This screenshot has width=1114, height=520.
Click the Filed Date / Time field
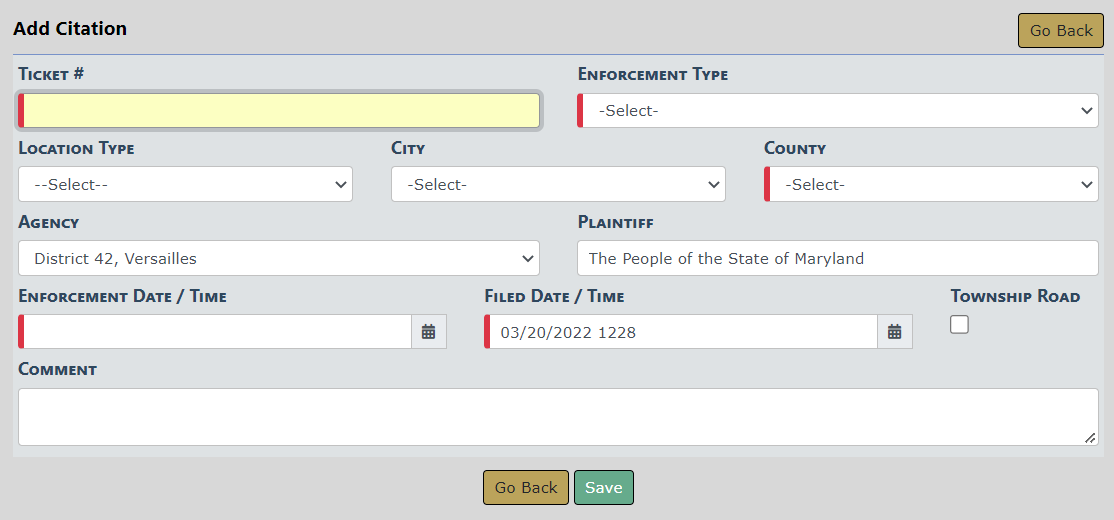pyautogui.click(x=682, y=332)
